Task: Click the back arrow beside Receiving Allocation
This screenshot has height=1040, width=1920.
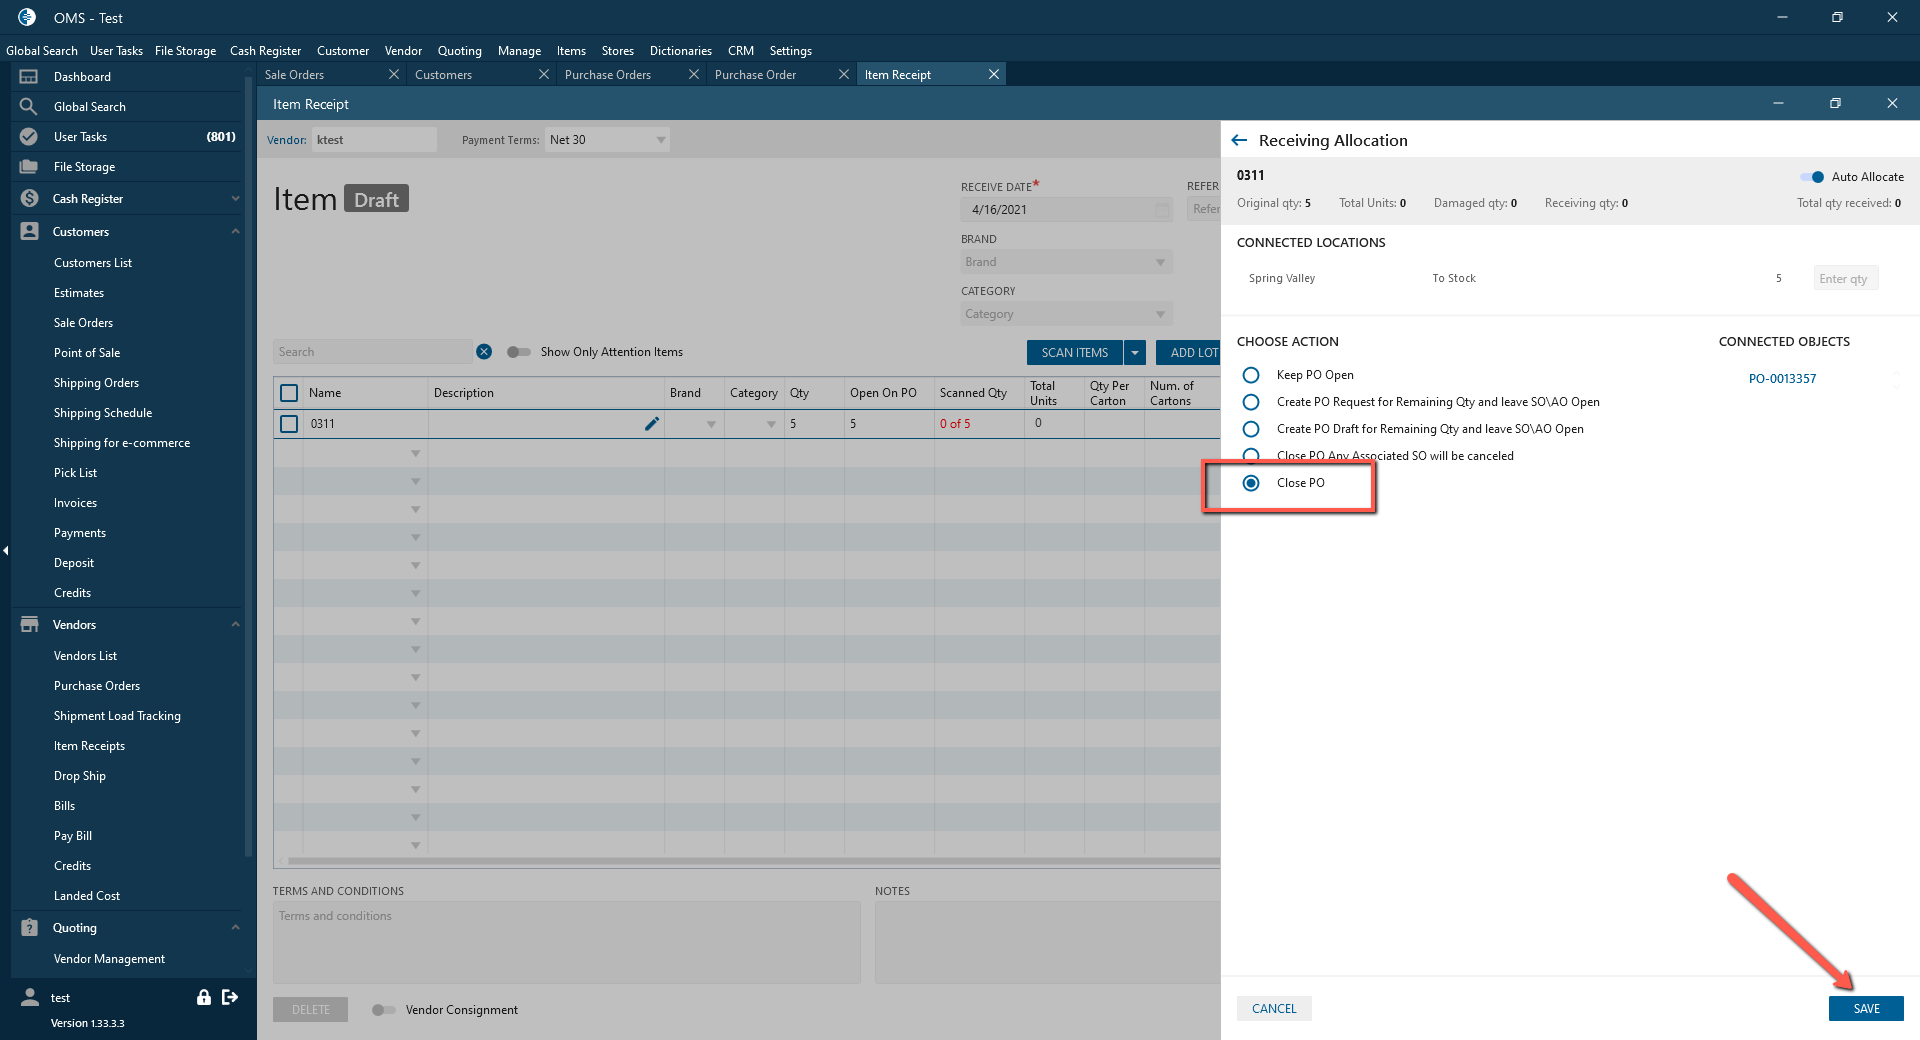Action: (x=1239, y=141)
